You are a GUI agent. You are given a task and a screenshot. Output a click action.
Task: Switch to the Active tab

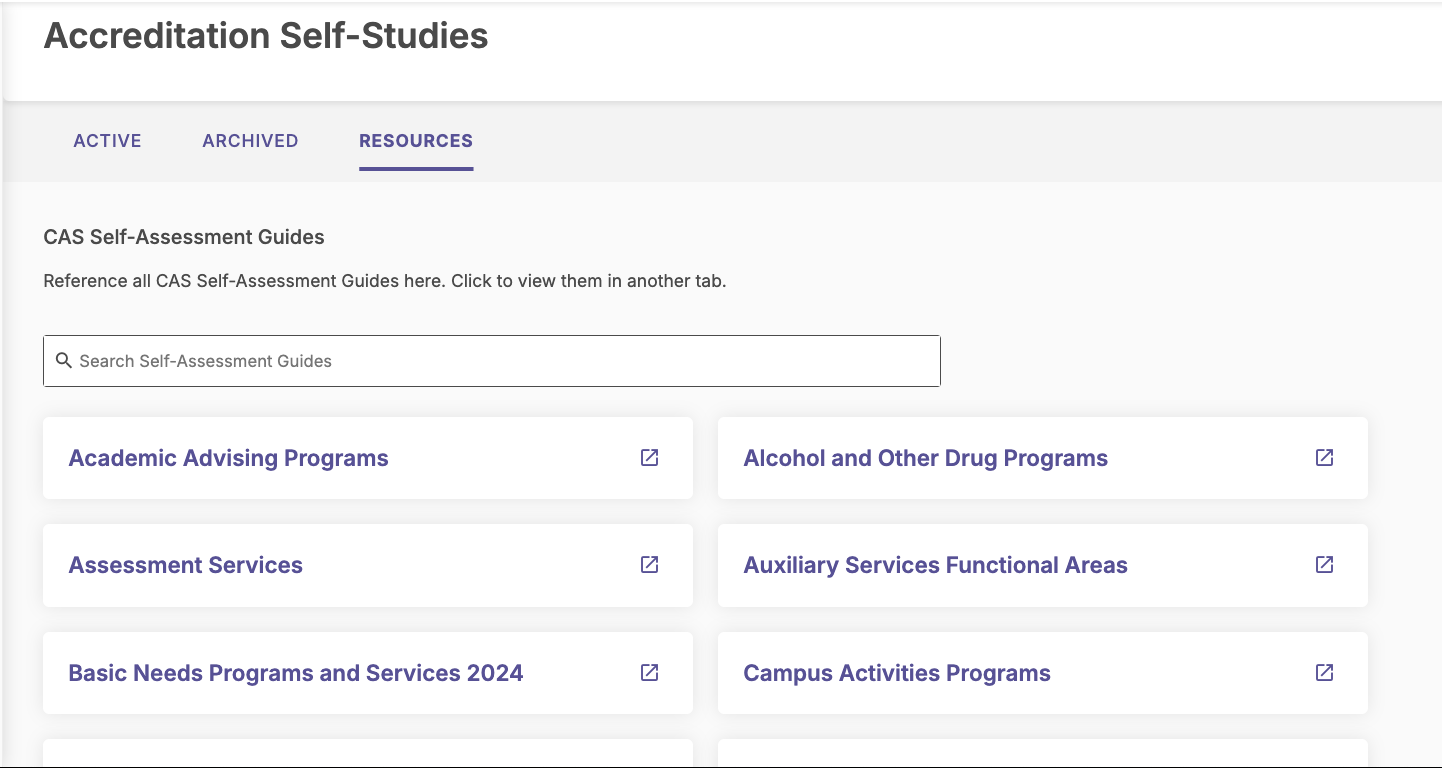(x=107, y=141)
